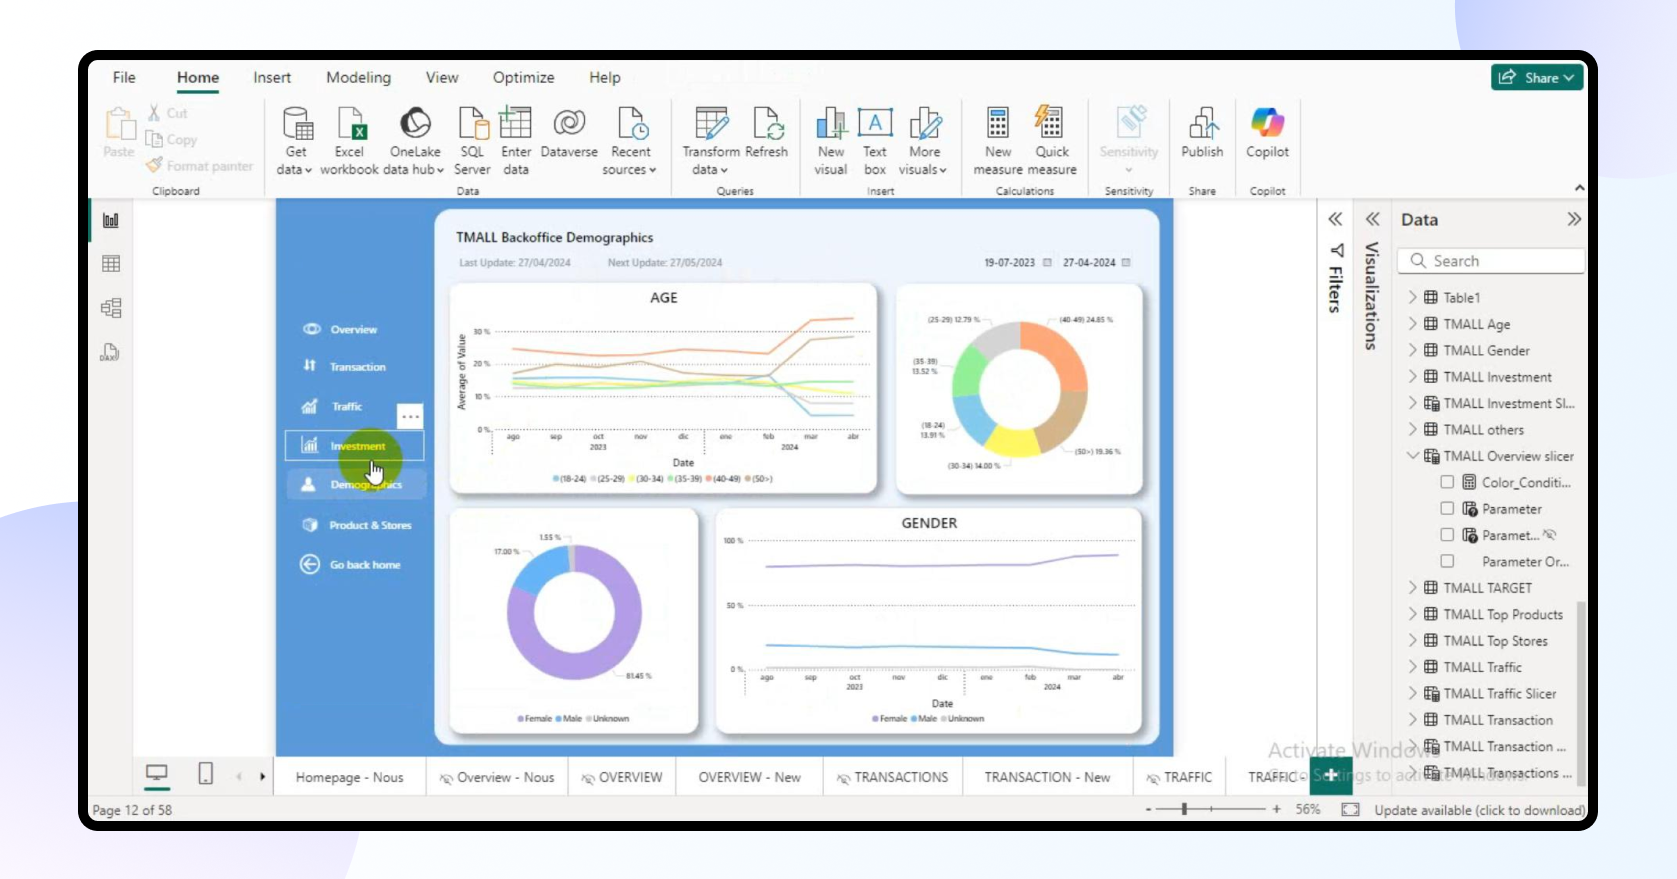
Task: Expand the Table1 table
Action: pyautogui.click(x=1412, y=297)
